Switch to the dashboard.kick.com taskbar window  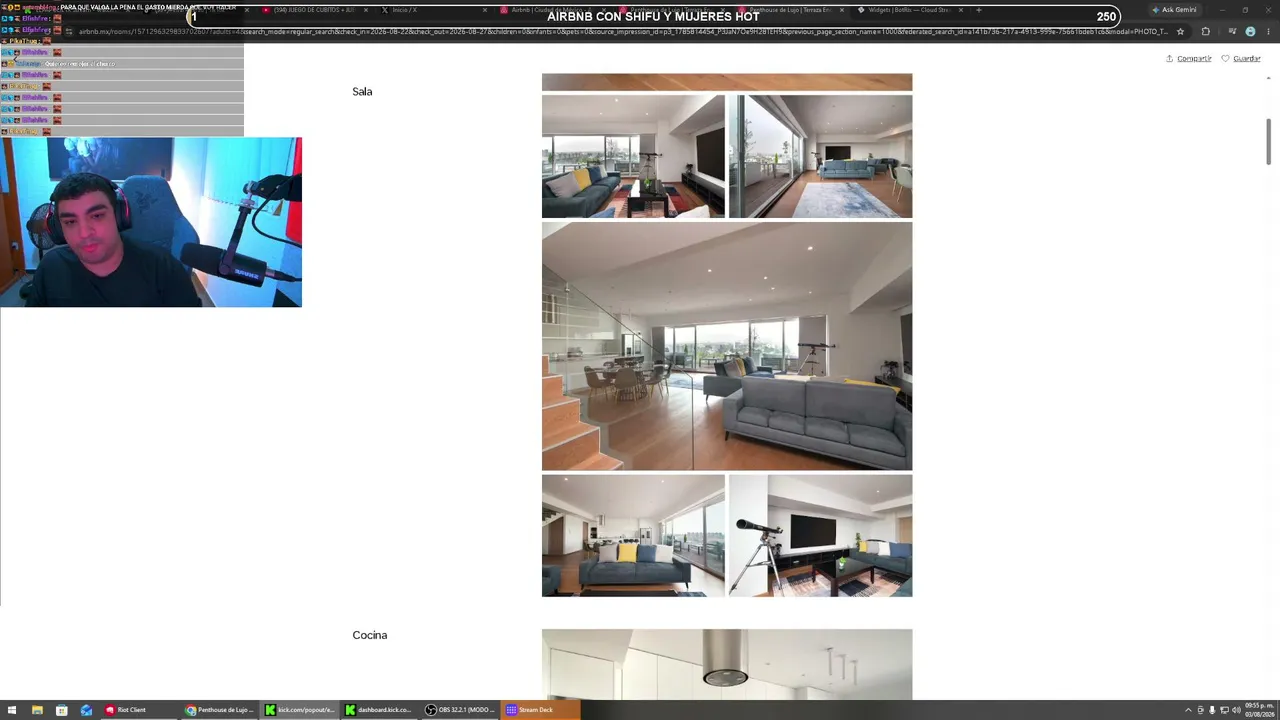380,710
